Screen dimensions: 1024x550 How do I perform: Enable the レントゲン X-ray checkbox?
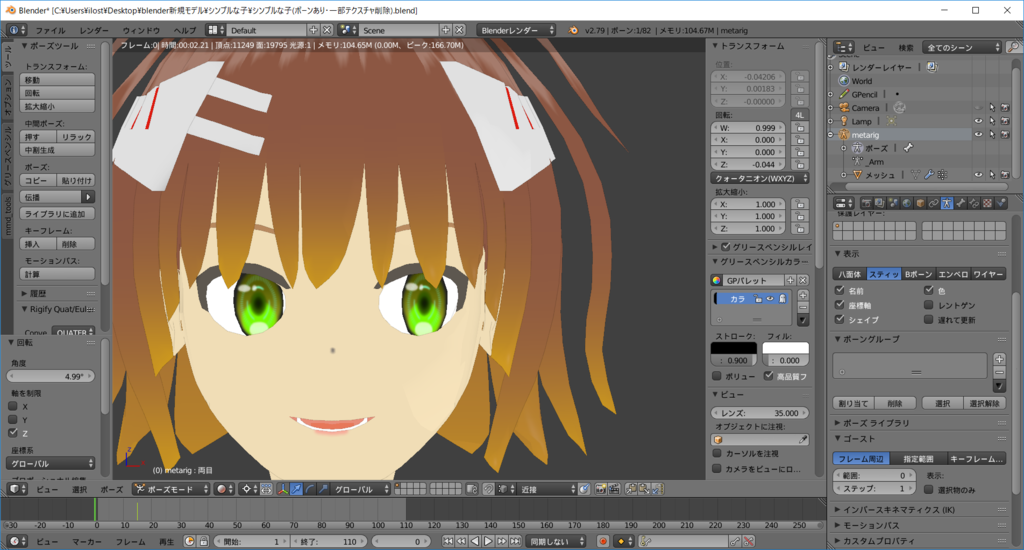click(x=929, y=305)
